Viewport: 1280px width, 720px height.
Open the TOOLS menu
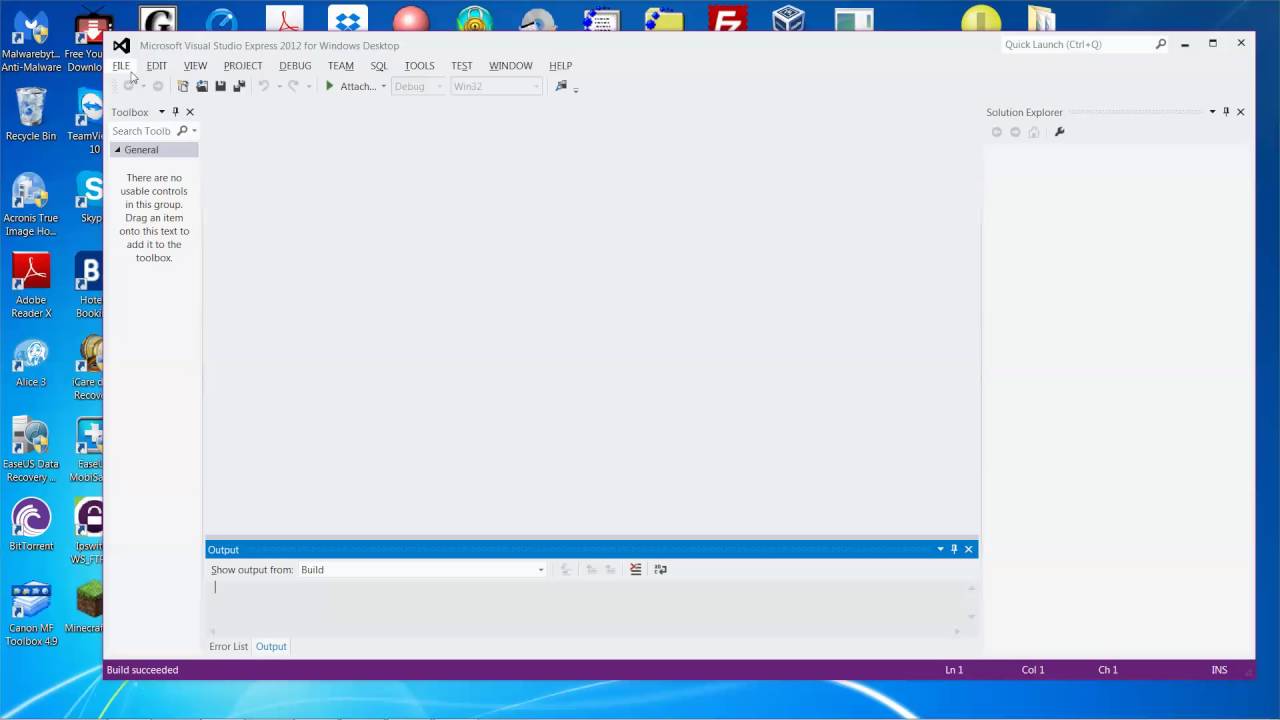point(419,66)
